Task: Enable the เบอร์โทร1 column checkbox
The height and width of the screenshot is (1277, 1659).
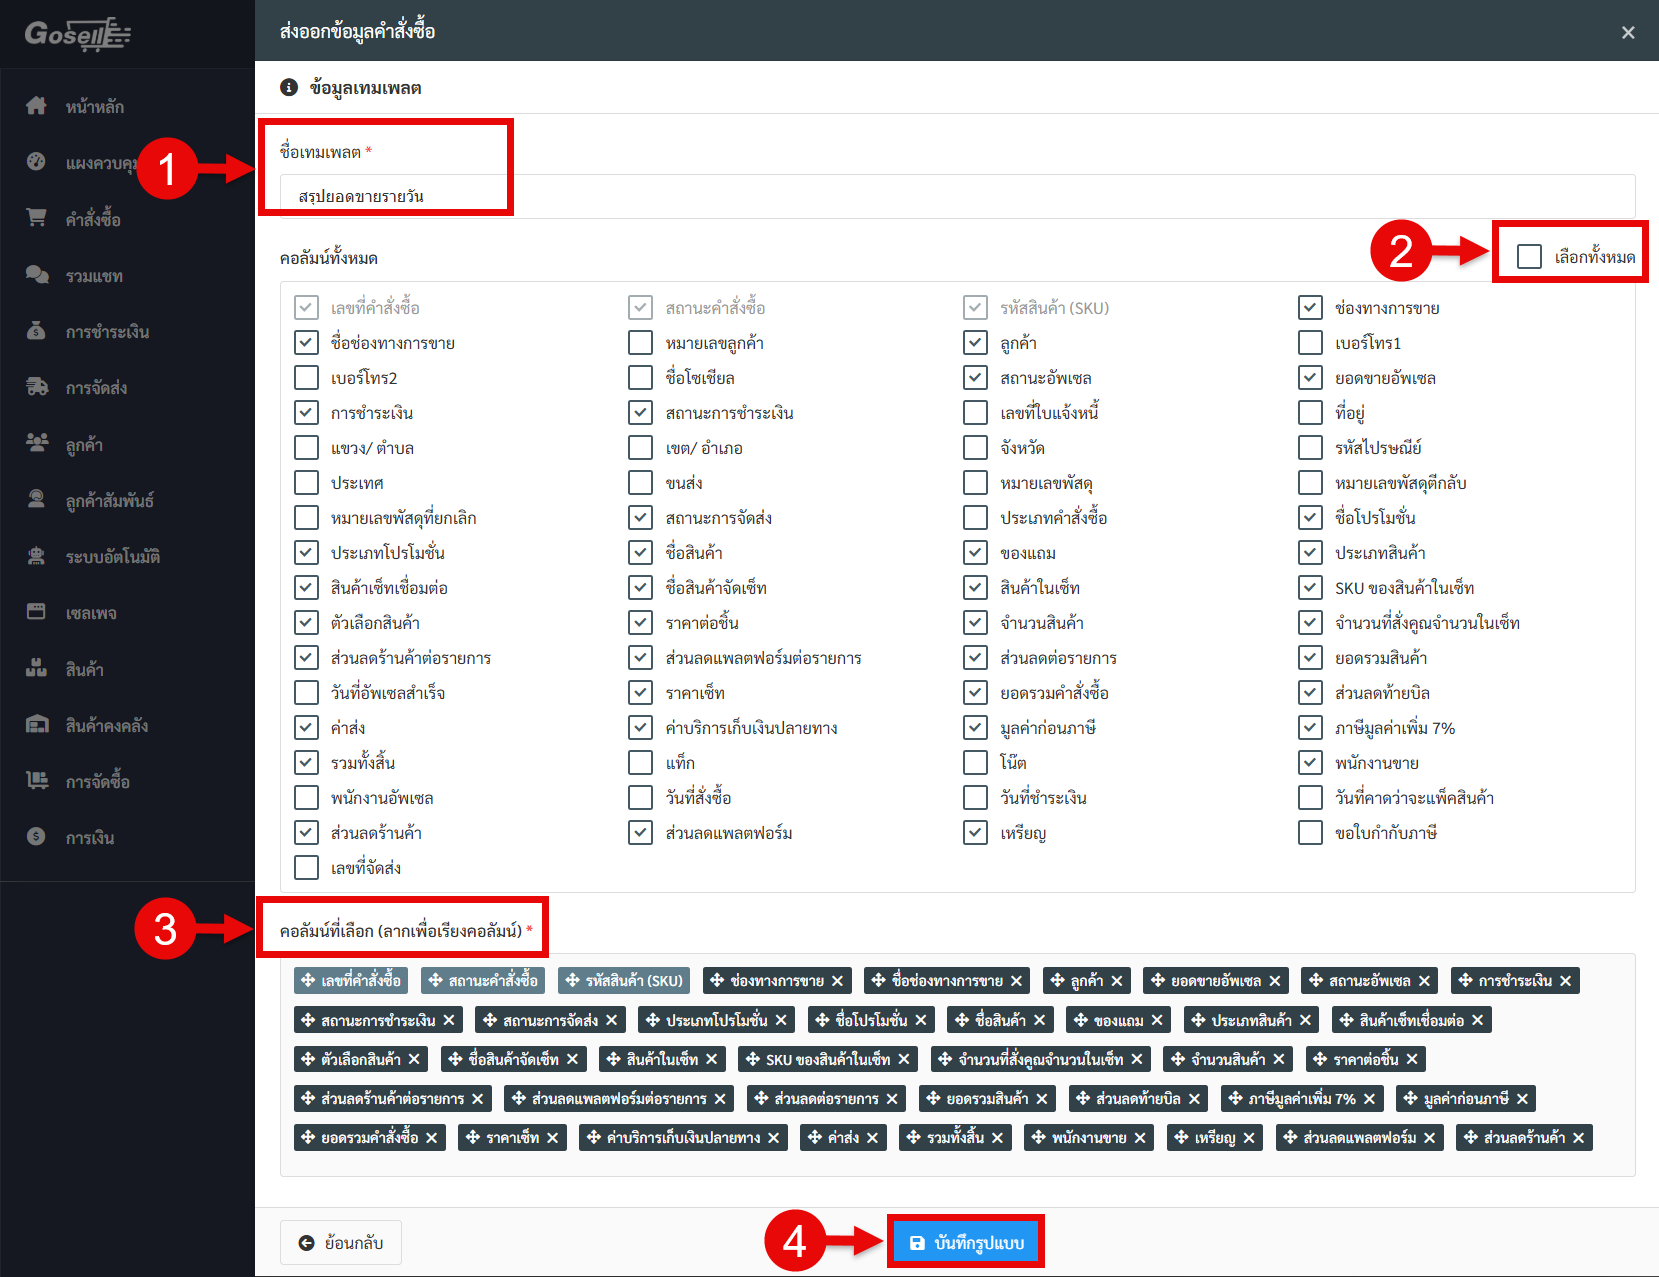Action: click(x=1310, y=343)
